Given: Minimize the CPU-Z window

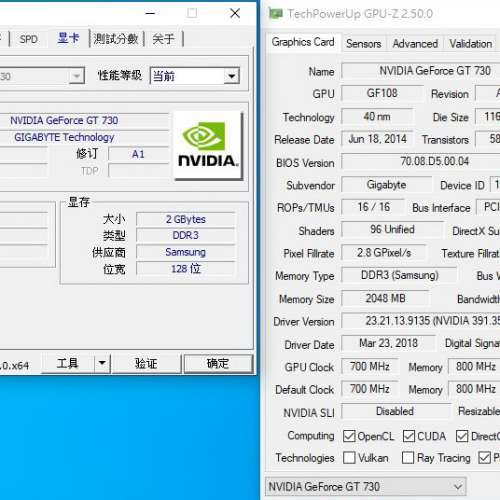Looking at the screenshot, I should [150, 13].
